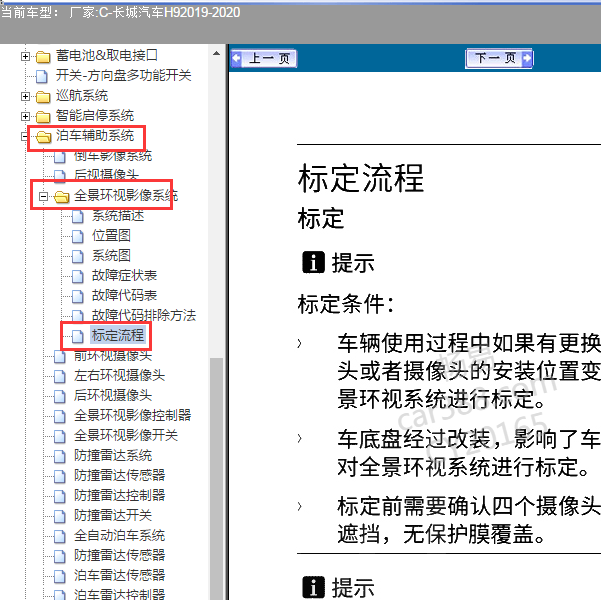Expand the 智能启停系统 tree node
The width and height of the screenshot is (601, 600).
[x=25, y=116]
